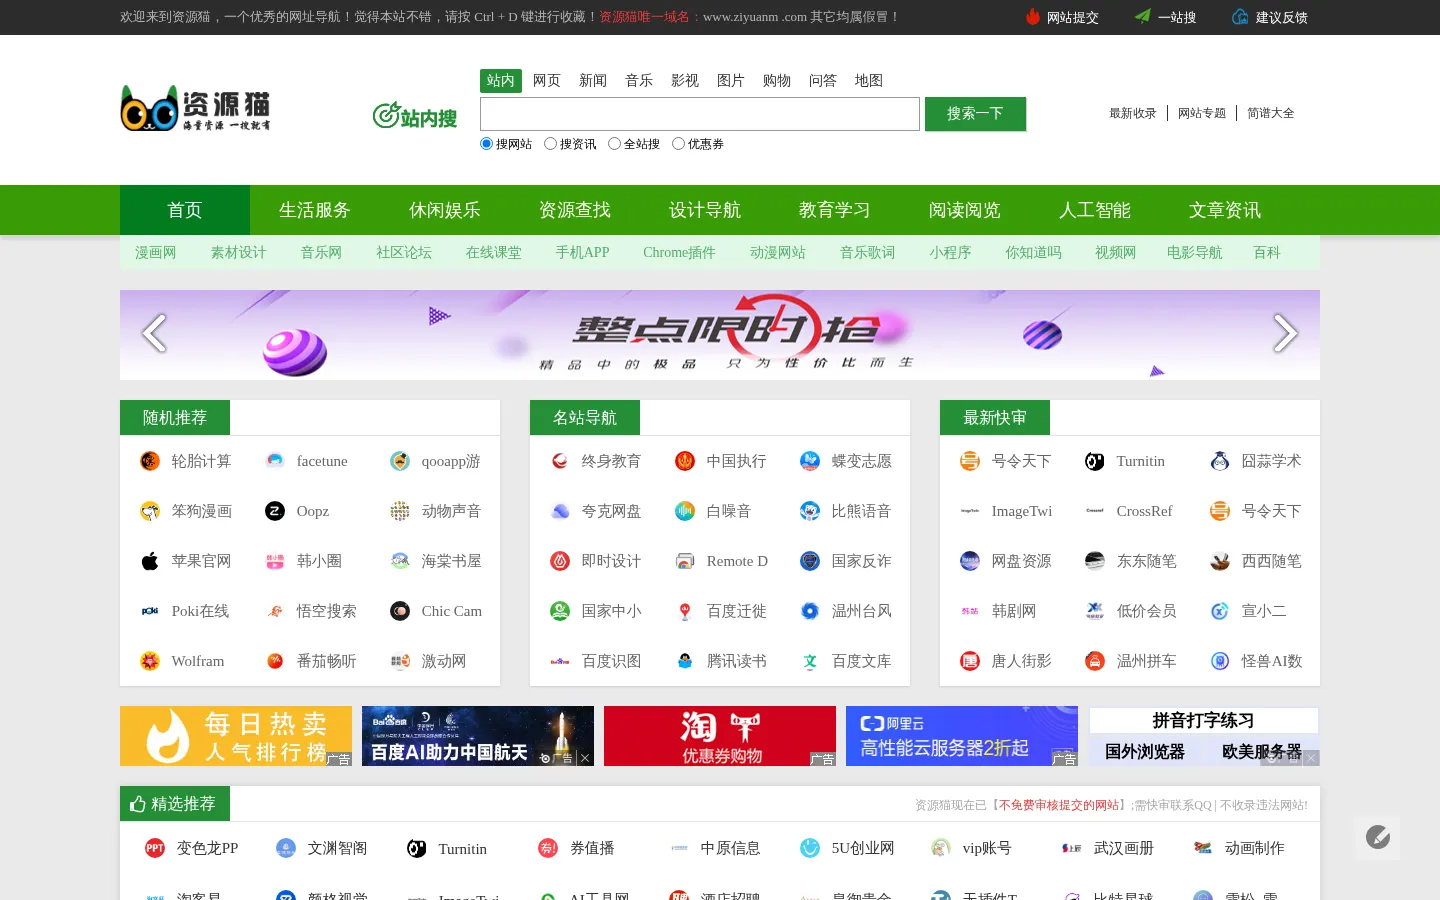Click the Turnitin icon in 最新快审
Viewport: 1440px width, 900px height.
pos(1095,461)
